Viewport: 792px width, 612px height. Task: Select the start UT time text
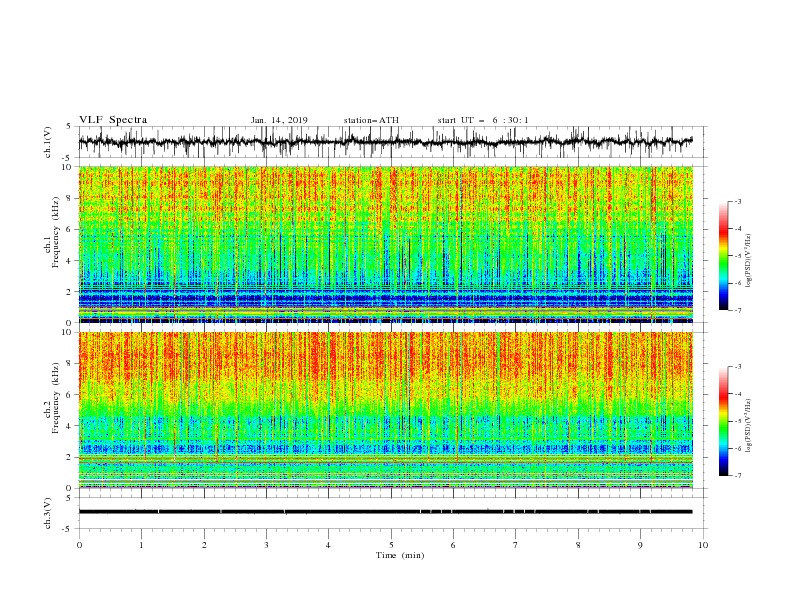coord(483,120)
